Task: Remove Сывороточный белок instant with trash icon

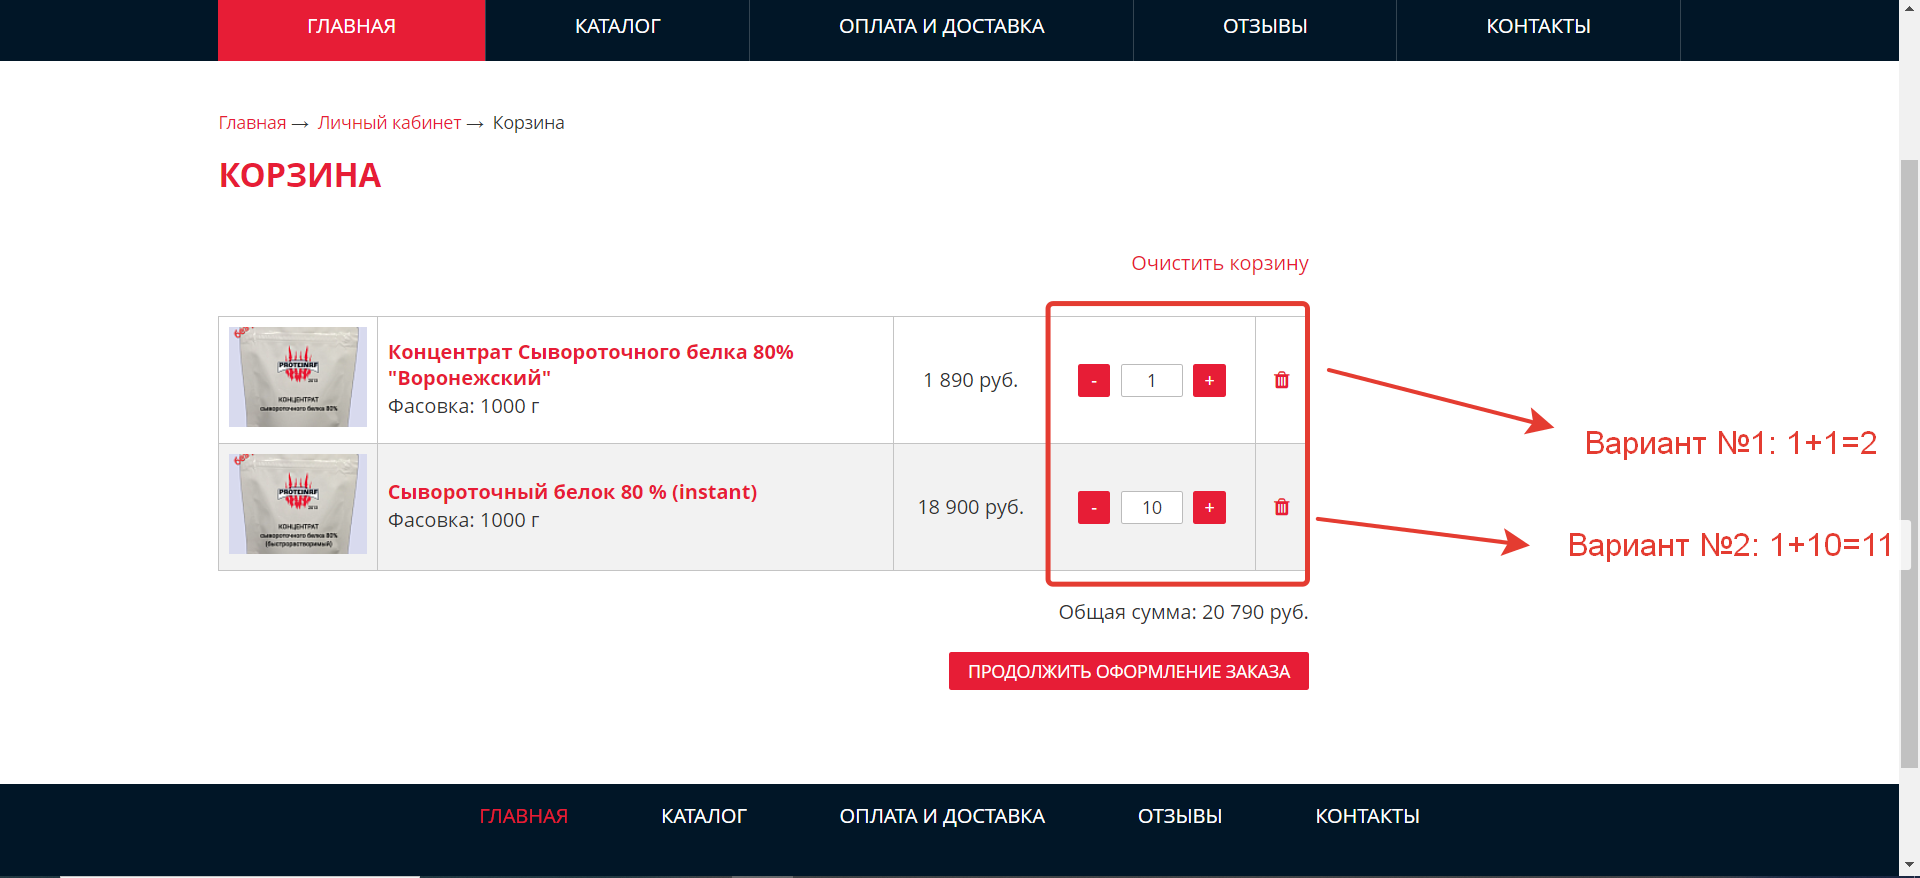Action: click(1281, 507)
